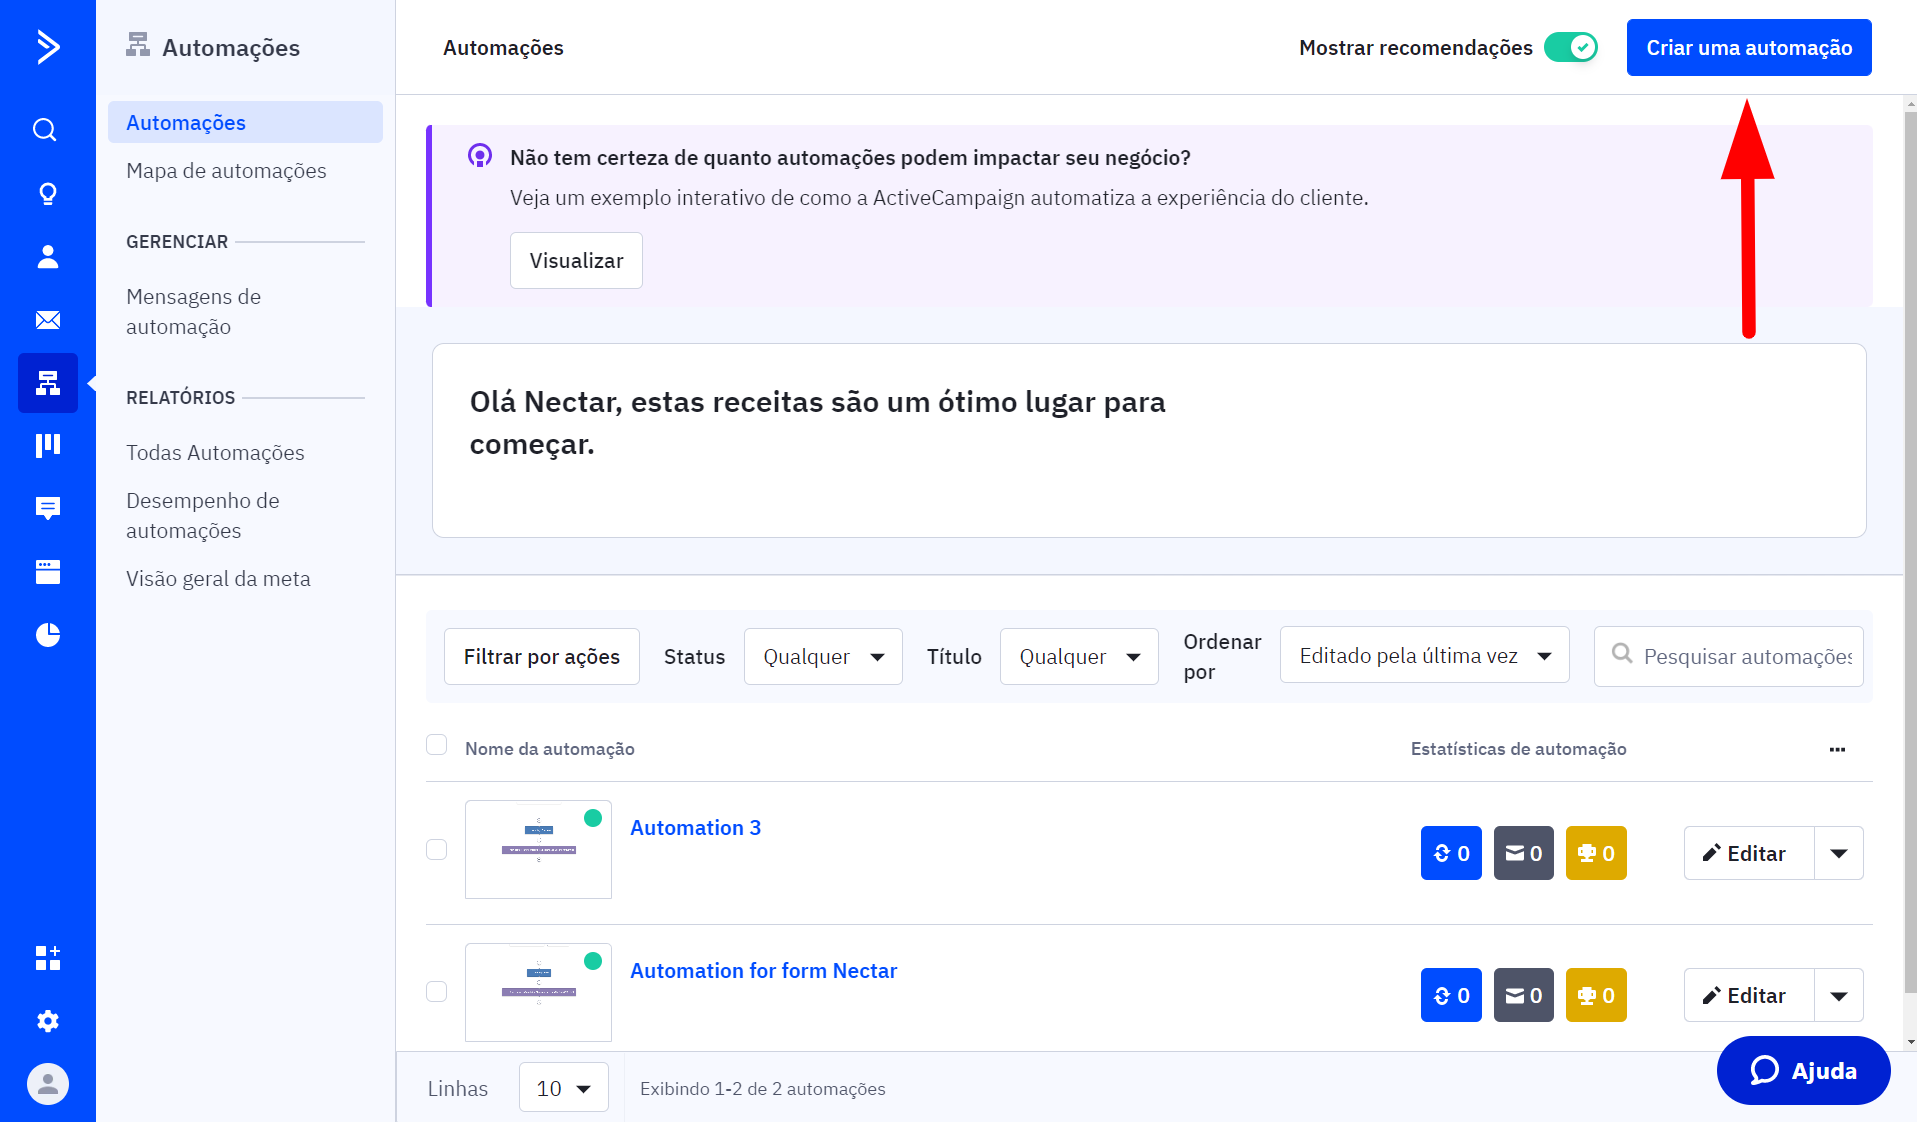Open the Apps grid-plus icon
The width and height of the screenshot is (1917, 1122).
(47, 958)
